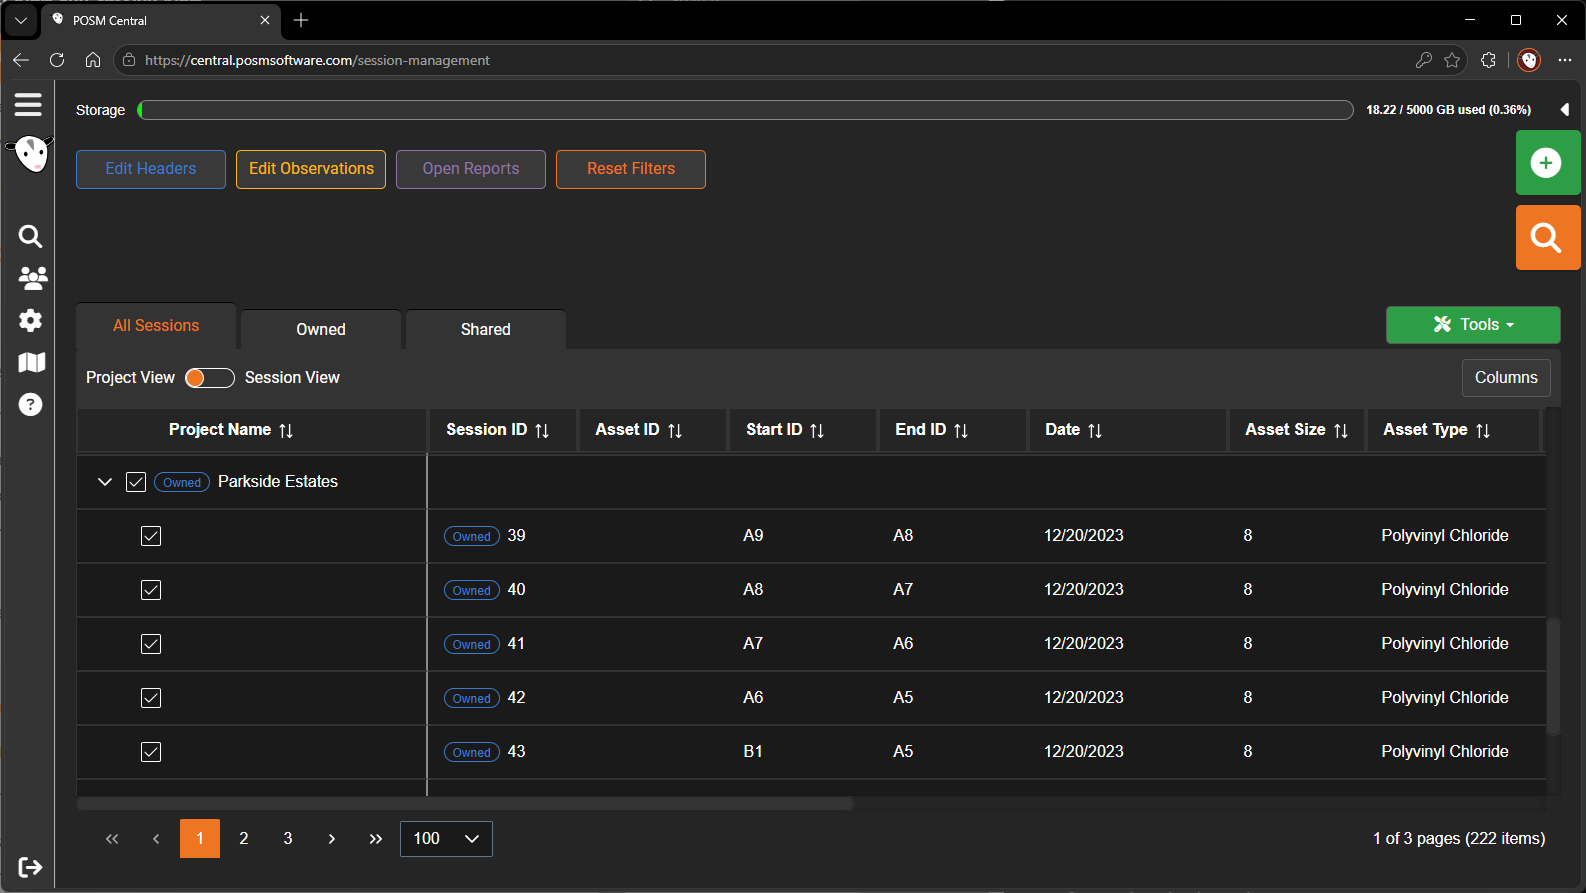
Task: Switch to Shared tab
Action: point(486,329)
